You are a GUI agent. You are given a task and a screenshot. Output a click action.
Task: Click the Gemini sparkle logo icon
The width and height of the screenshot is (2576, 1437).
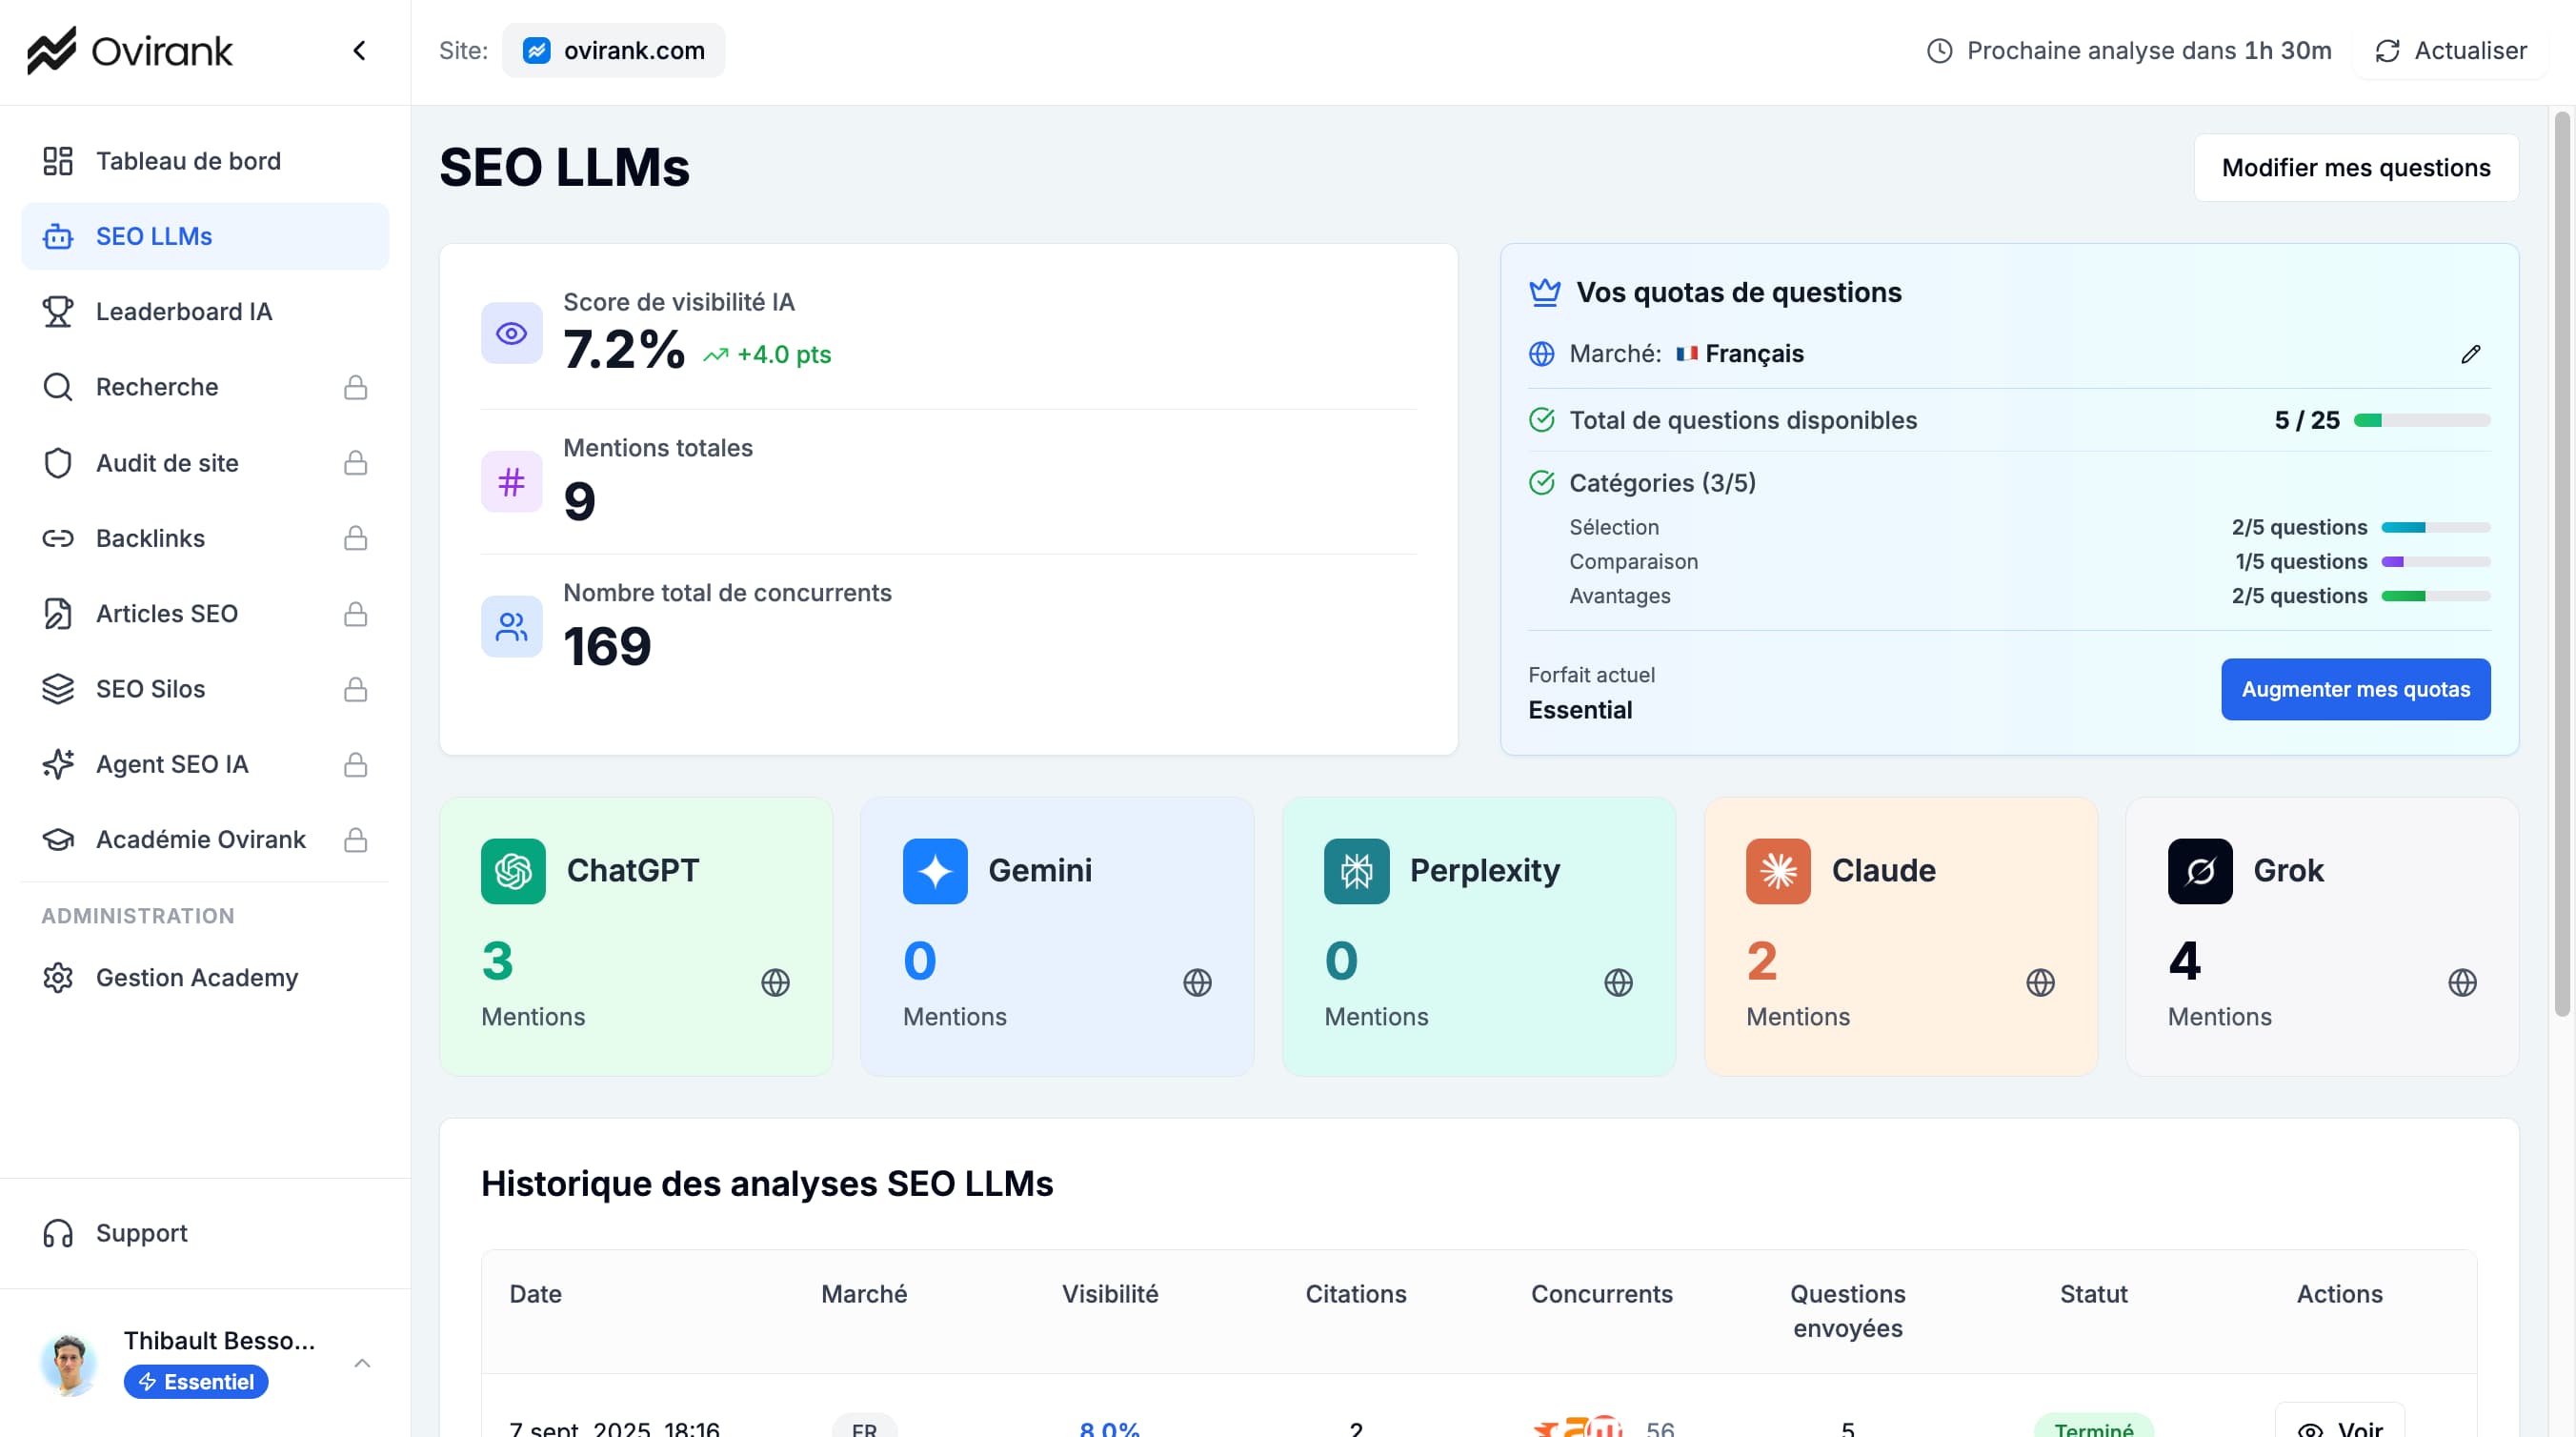point(934,871)
